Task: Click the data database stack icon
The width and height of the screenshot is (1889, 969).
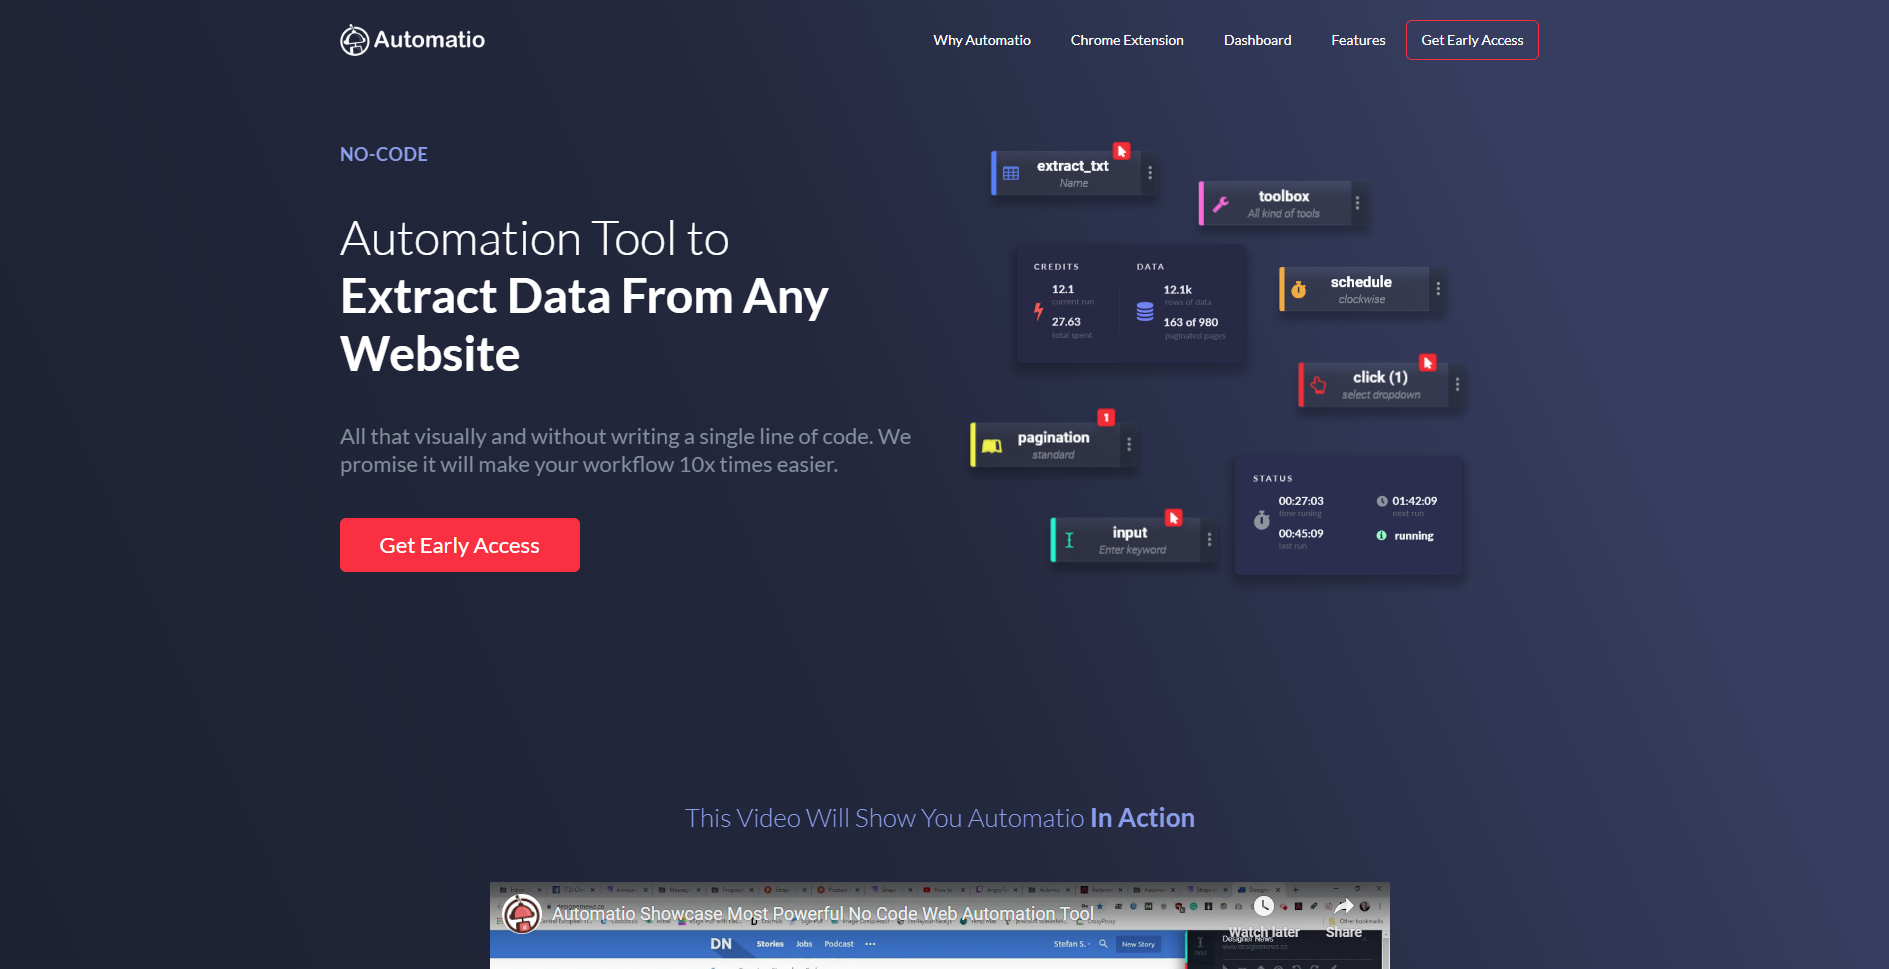Action: [x=1145, y=312]
